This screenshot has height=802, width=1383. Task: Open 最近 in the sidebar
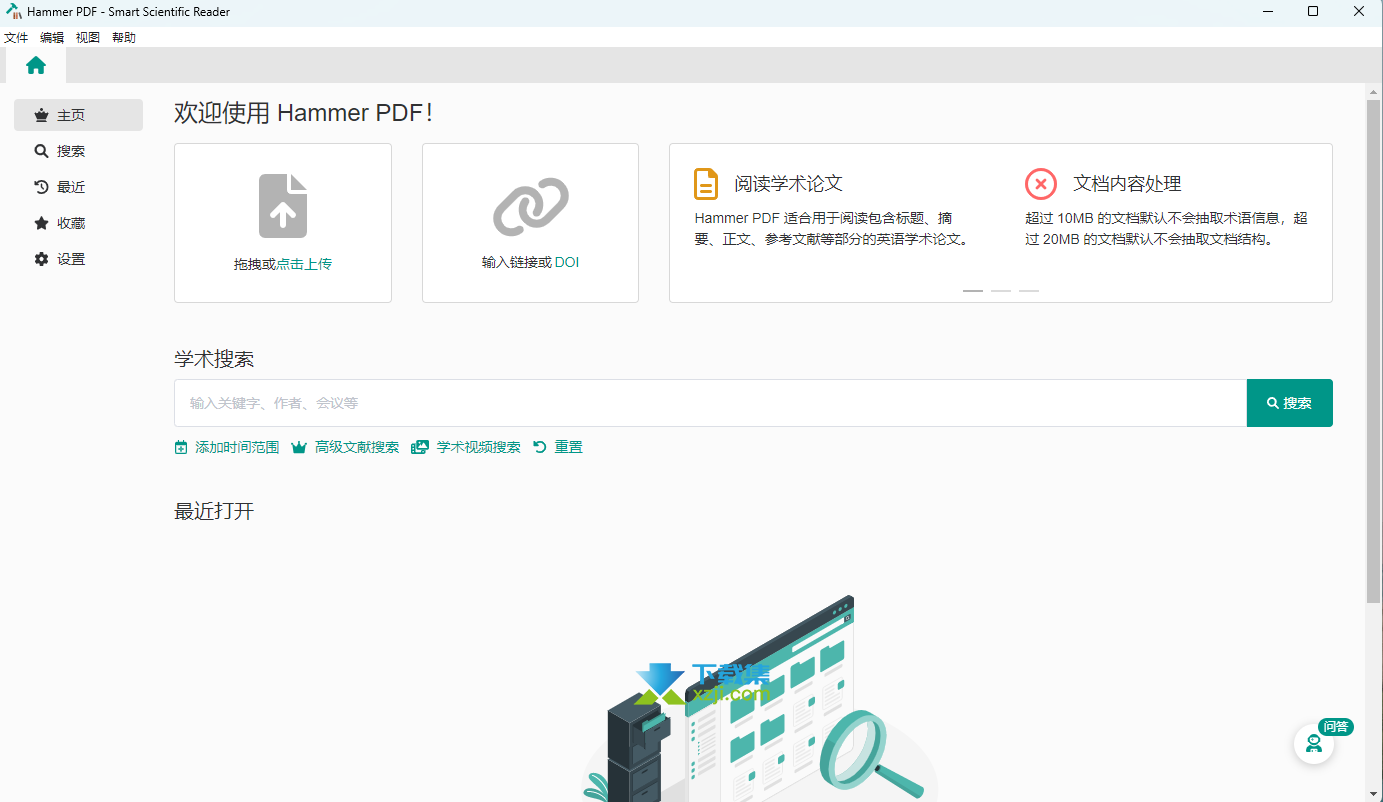tap(78, 187)
